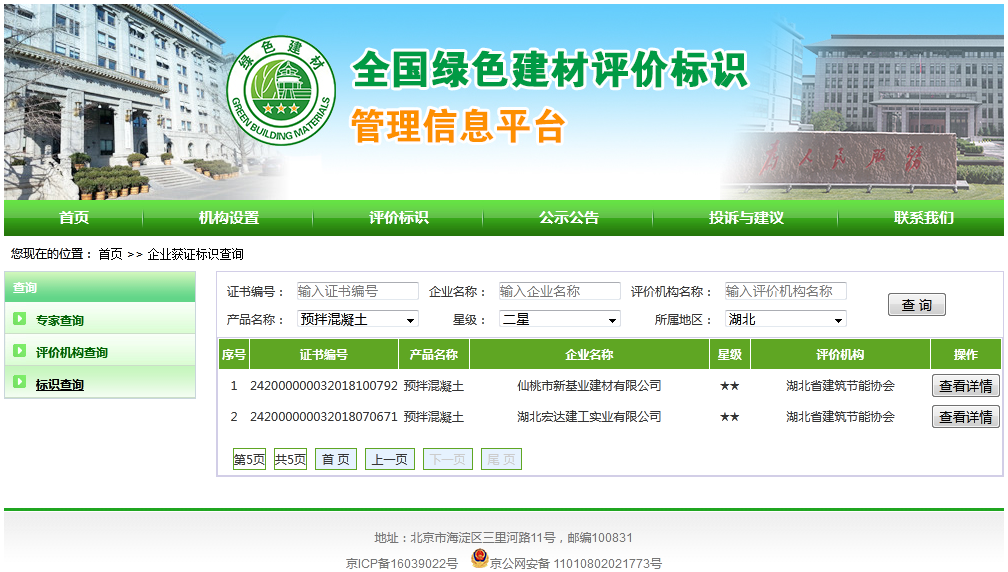Open 投诉与建议 navigation menu item
1008x572 pixels.
(x=746, y=218)
